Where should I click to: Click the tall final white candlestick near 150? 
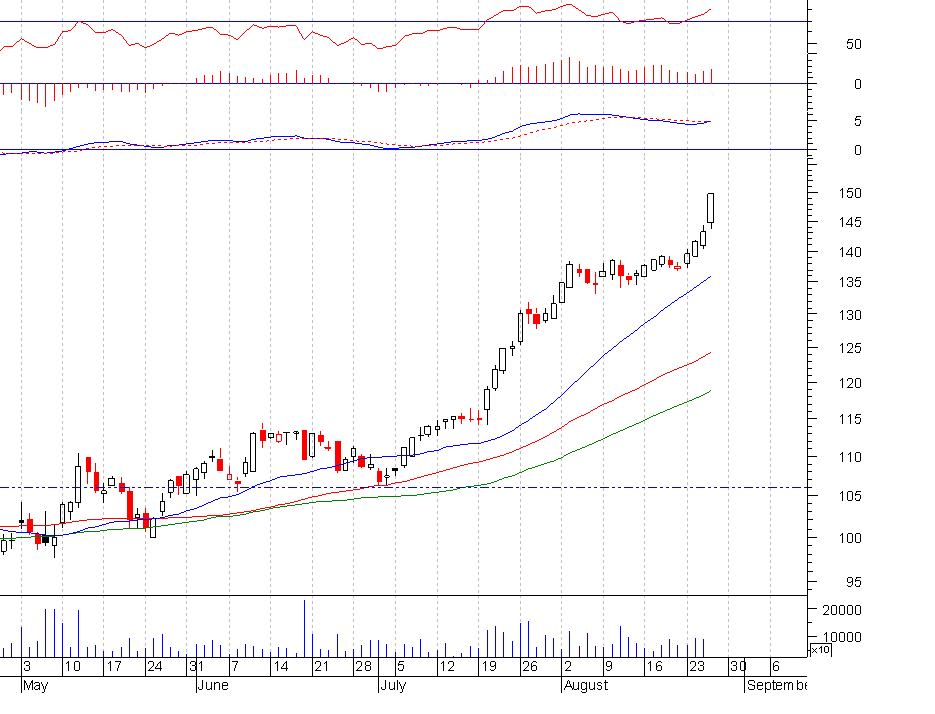pos(711,208)
